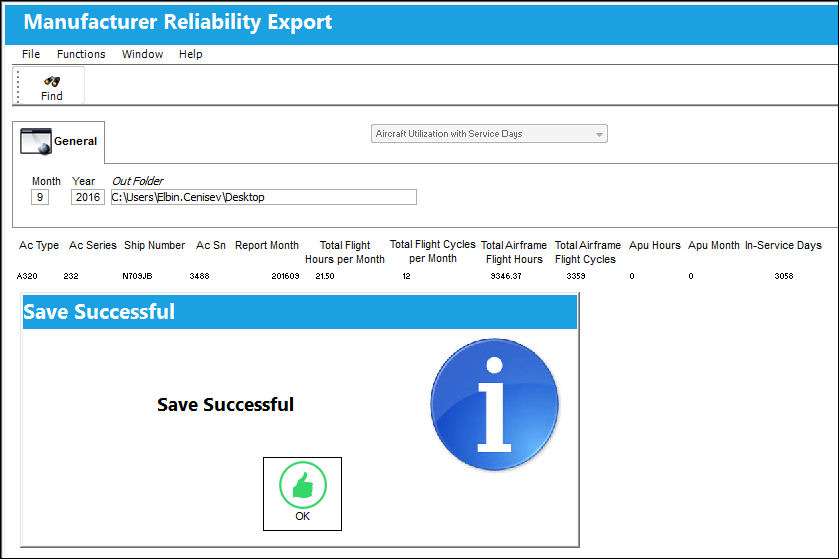This screenshot has width=839, height=559.
Task: Select the A320 cell in the row
Action: pos(27,276)
